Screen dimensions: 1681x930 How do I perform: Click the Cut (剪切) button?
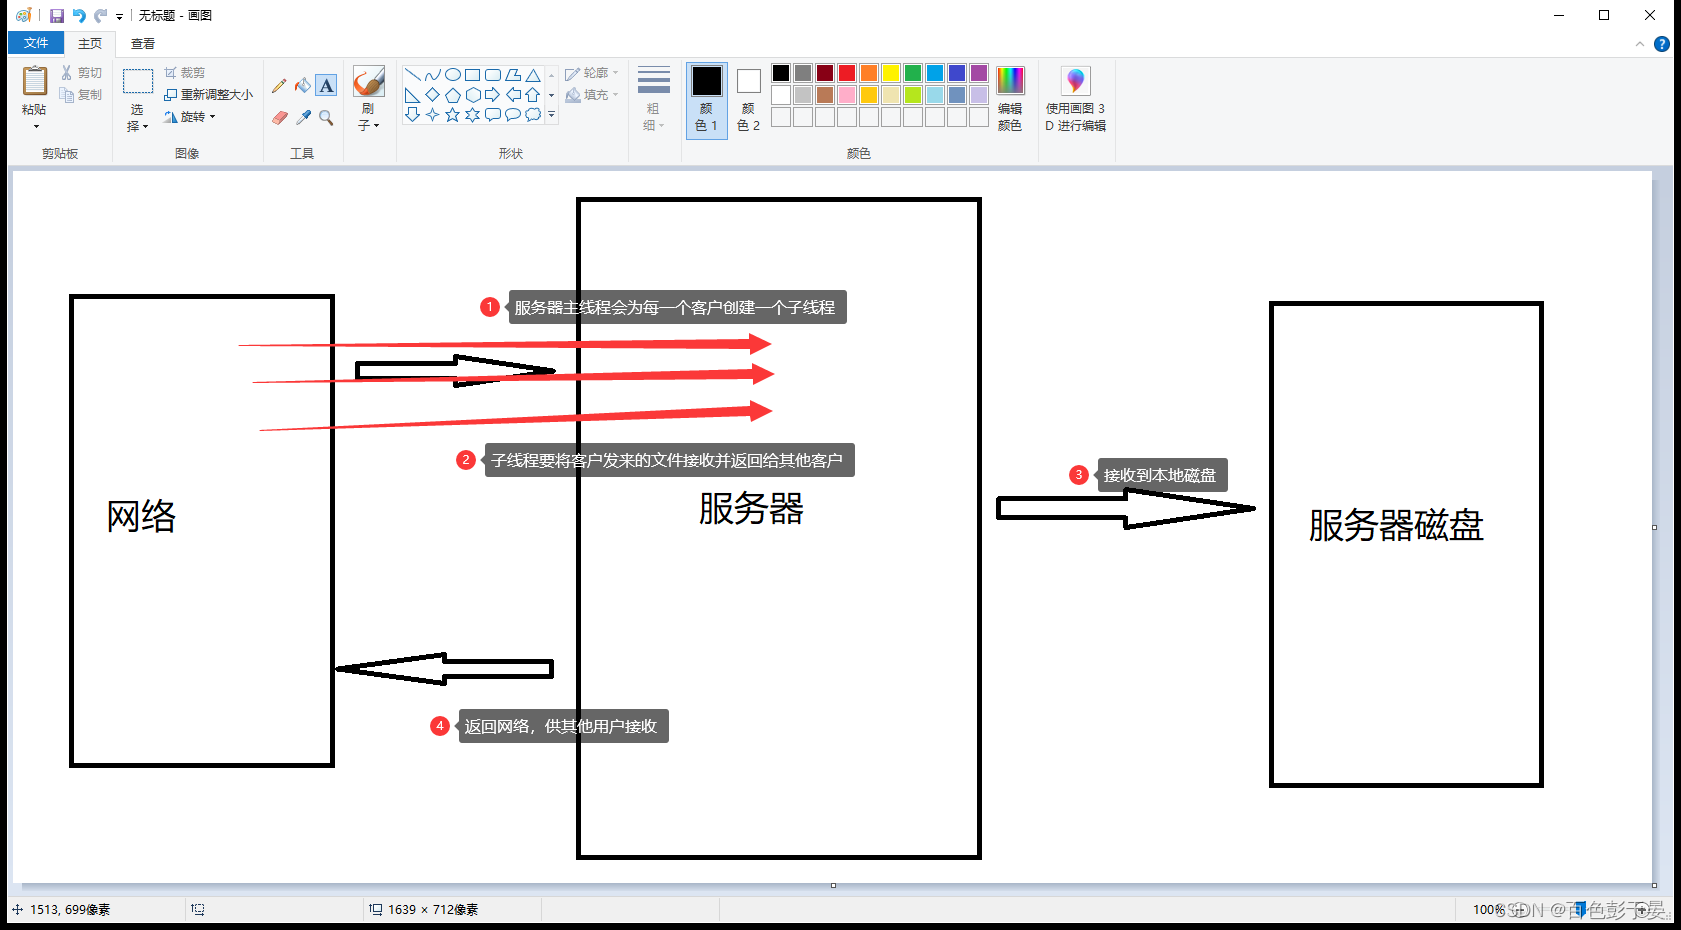pyautogui.click(x=81, y=73)
